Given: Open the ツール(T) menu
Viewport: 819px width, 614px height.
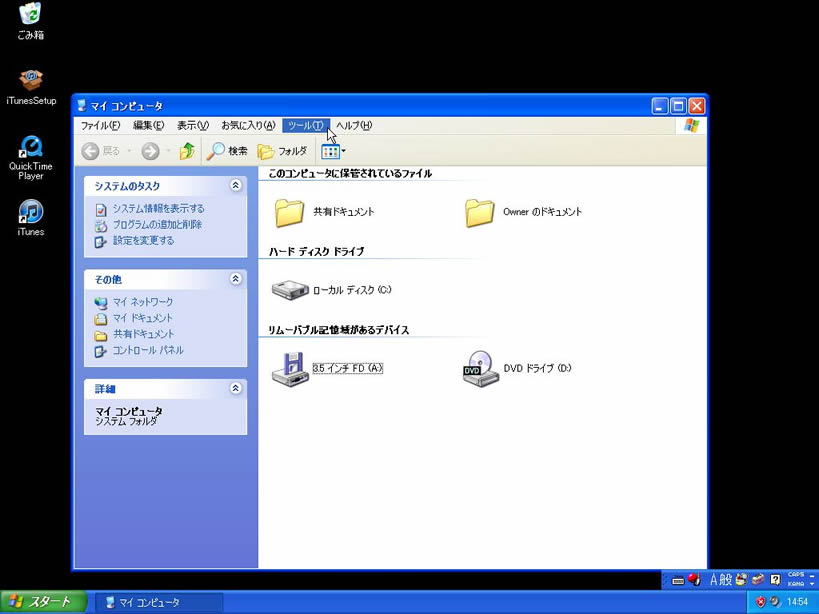Looking at the screenshot, I should 306,125.
